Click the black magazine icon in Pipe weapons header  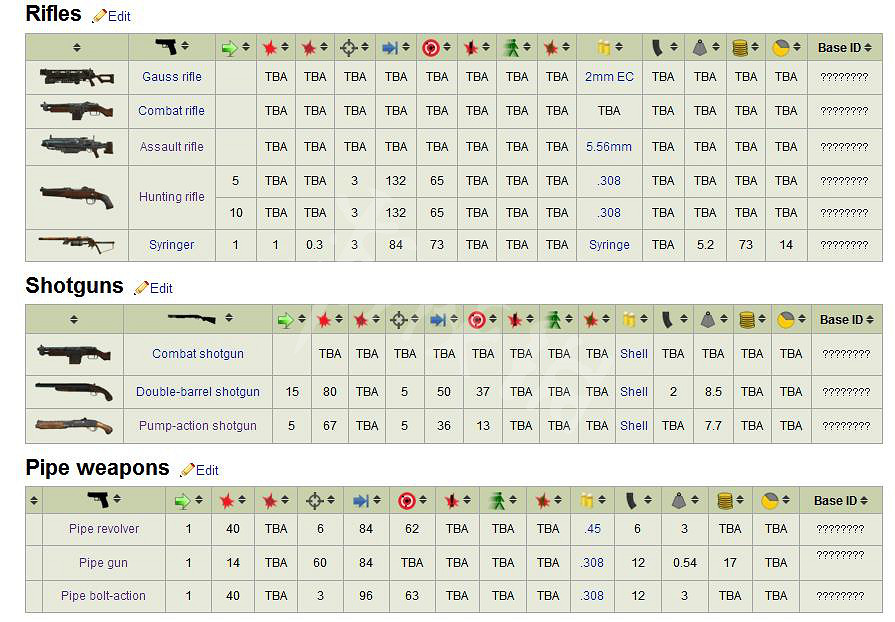pos(632,501)
